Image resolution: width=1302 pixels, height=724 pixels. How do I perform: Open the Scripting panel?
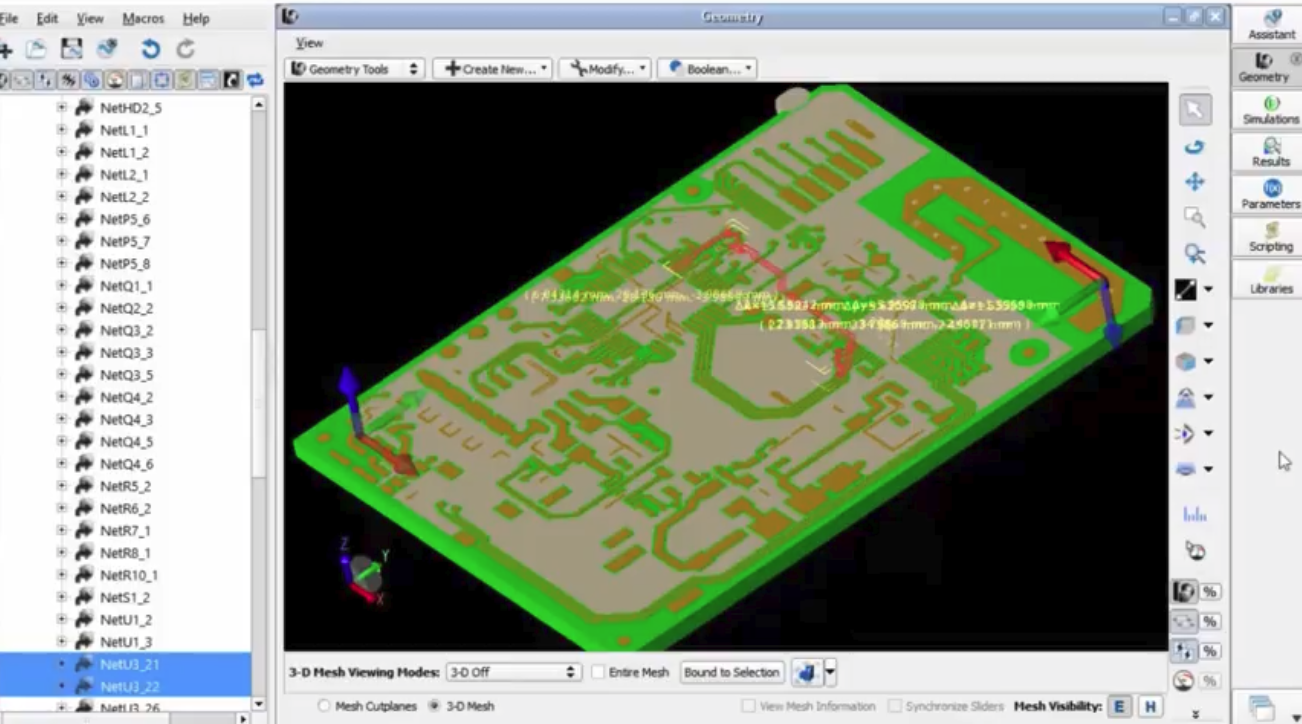coord(1271,237)
